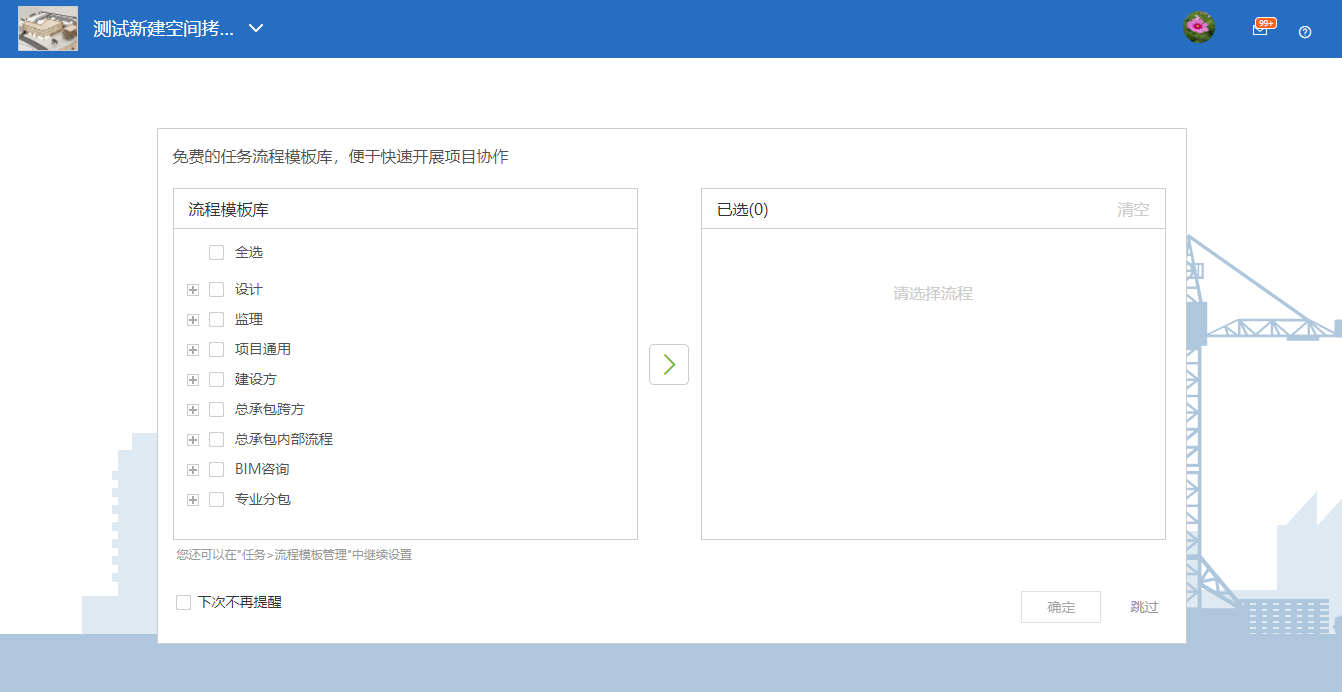Expand the 设计 tree node

pyautogui.click(x=193, y=290)
